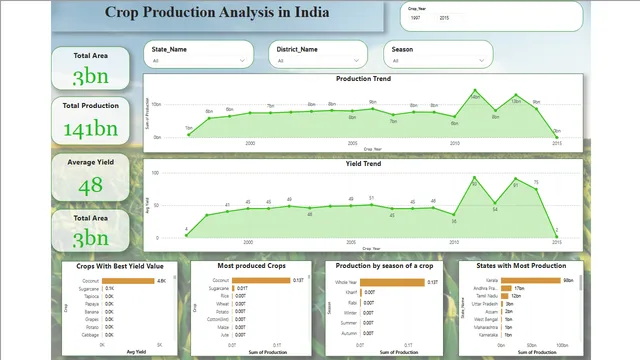The image size is (640, 360).
Task: Click the 'Uttar Pradesh' state label
Action: click(484, 304)
